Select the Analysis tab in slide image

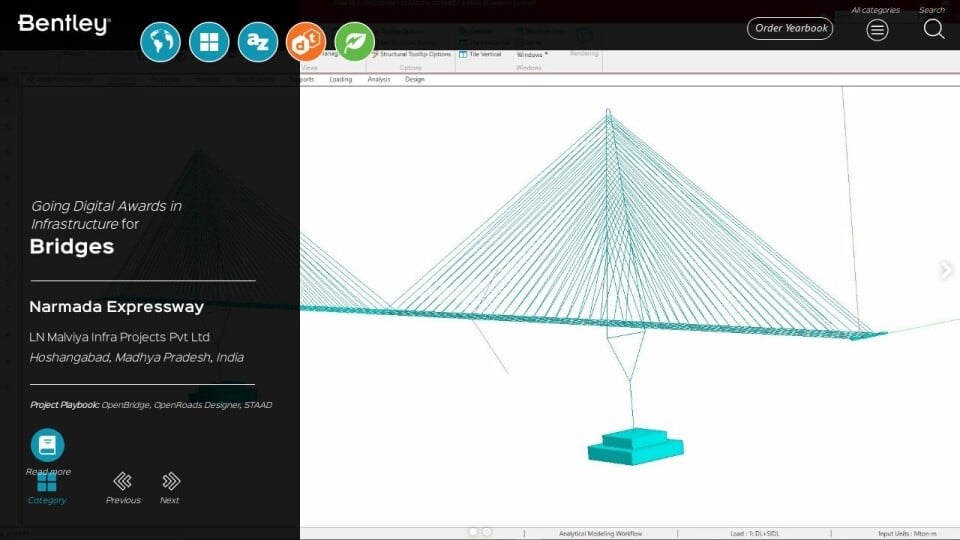(379, 80)
